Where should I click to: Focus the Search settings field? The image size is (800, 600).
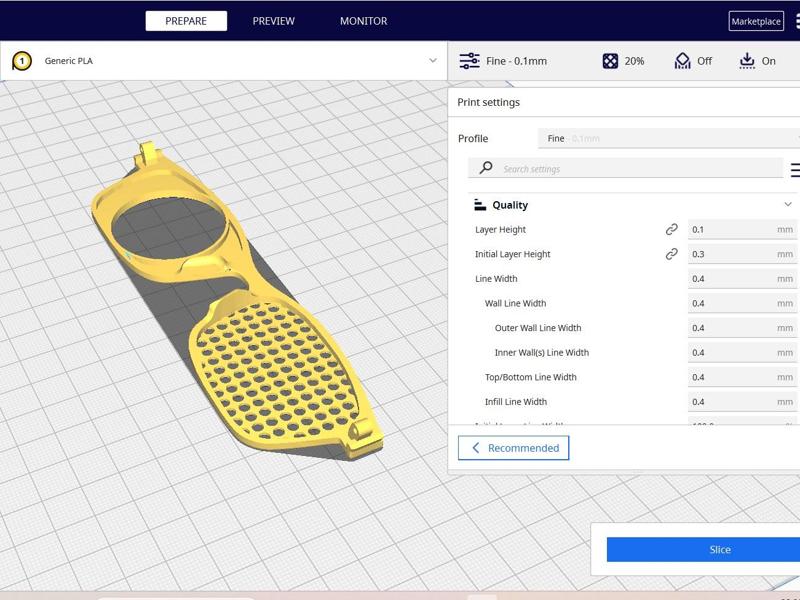pos(625,168)
